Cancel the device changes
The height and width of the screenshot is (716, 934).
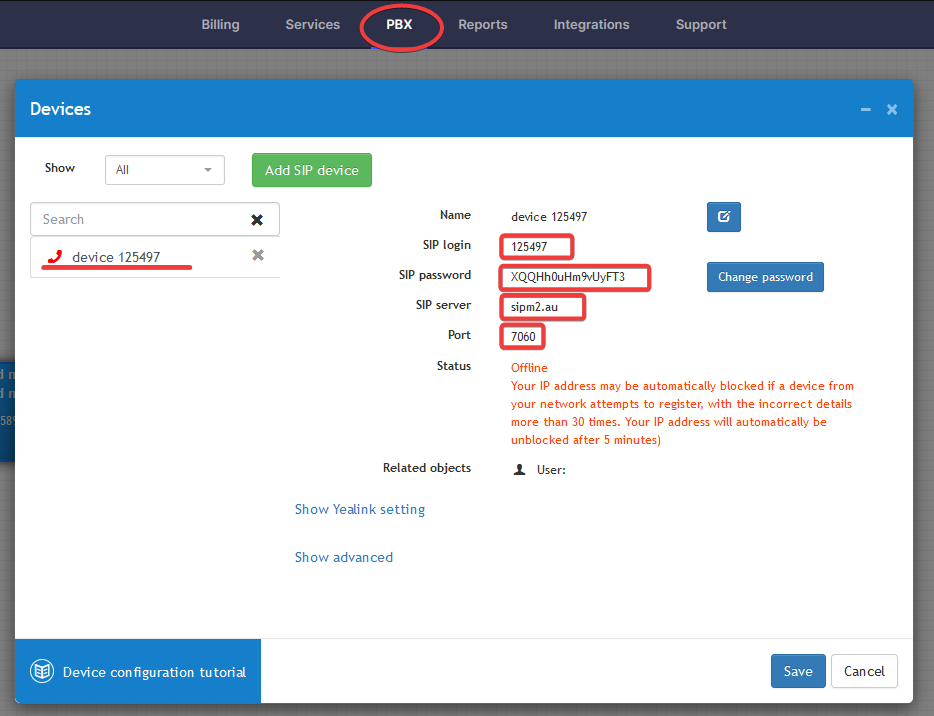pyautogui.click(x=864, y=671)
